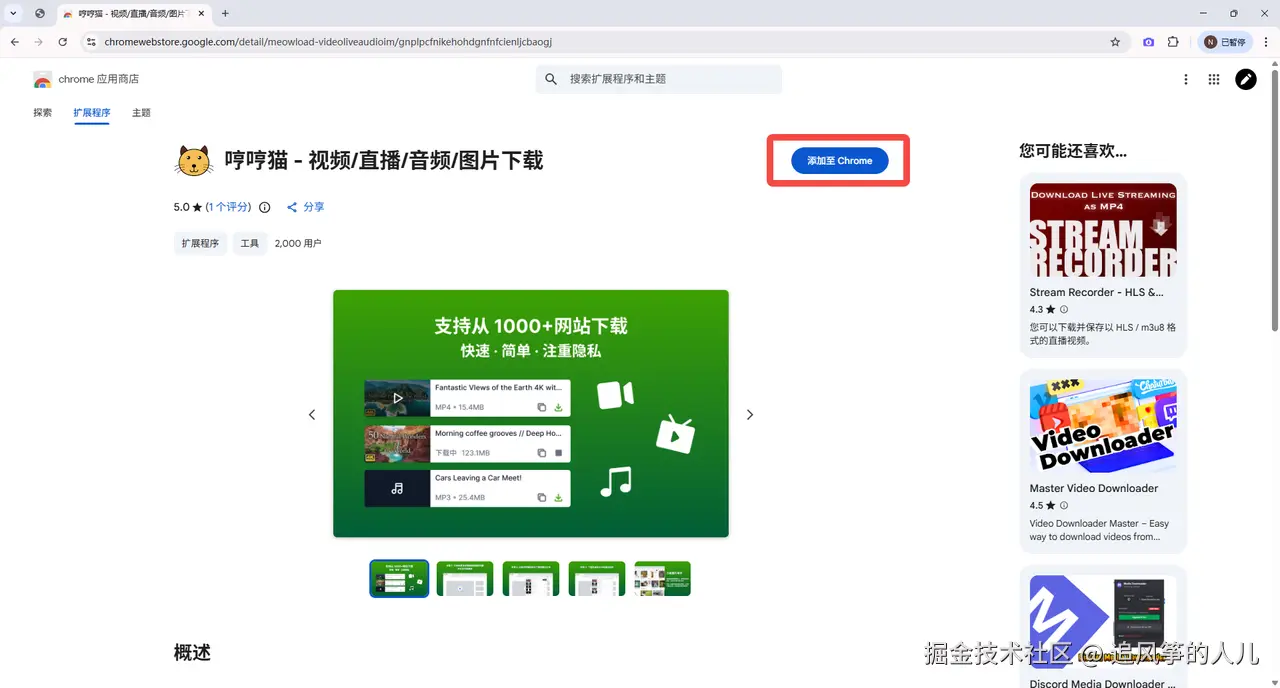The image size is (1280, 688).
Task: Click the page vertical scrollbar
Action: click(1274, 200)
